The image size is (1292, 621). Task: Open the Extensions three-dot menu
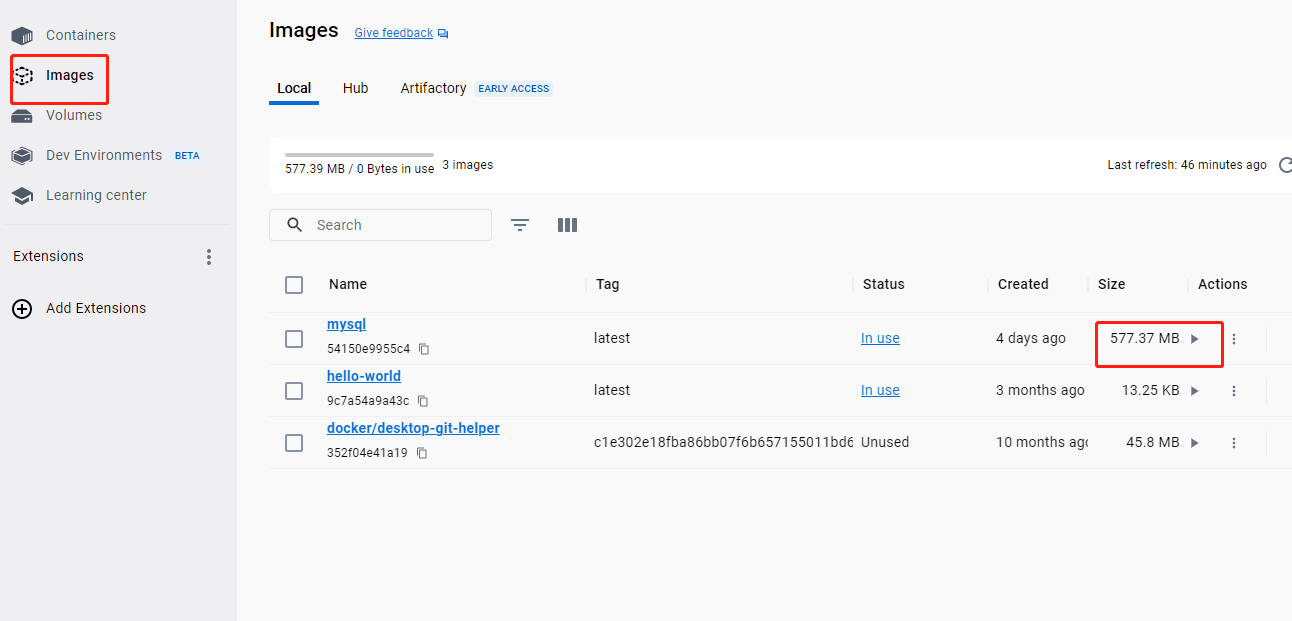[x=209, y=257]
